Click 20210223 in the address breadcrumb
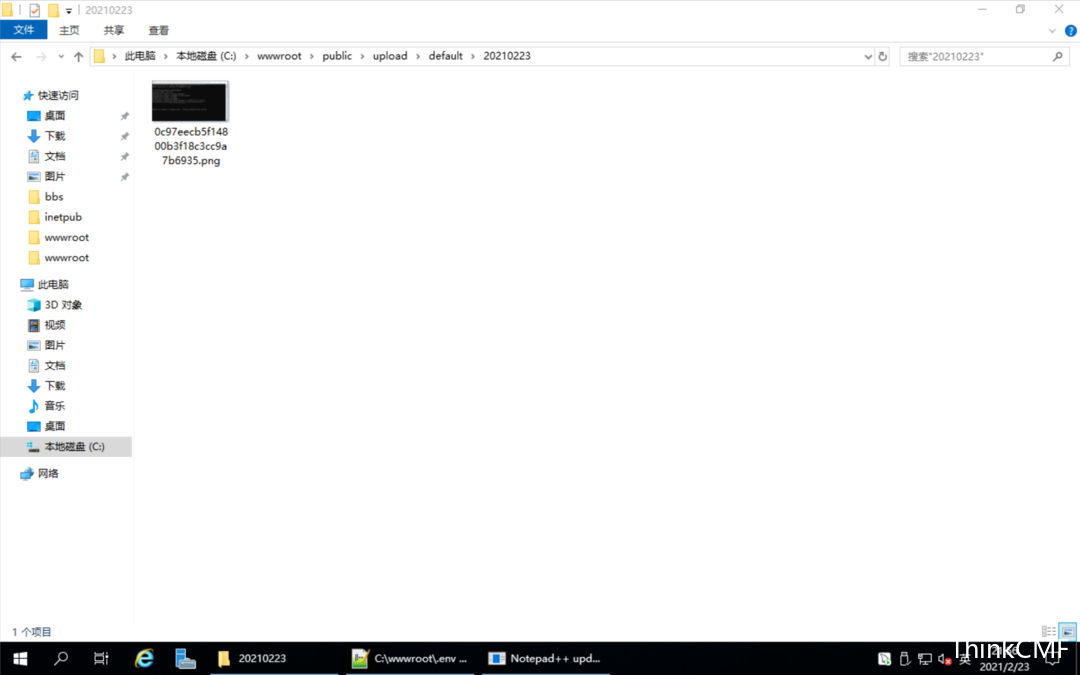Viewport: 1080px width, 675px height. 507,56
